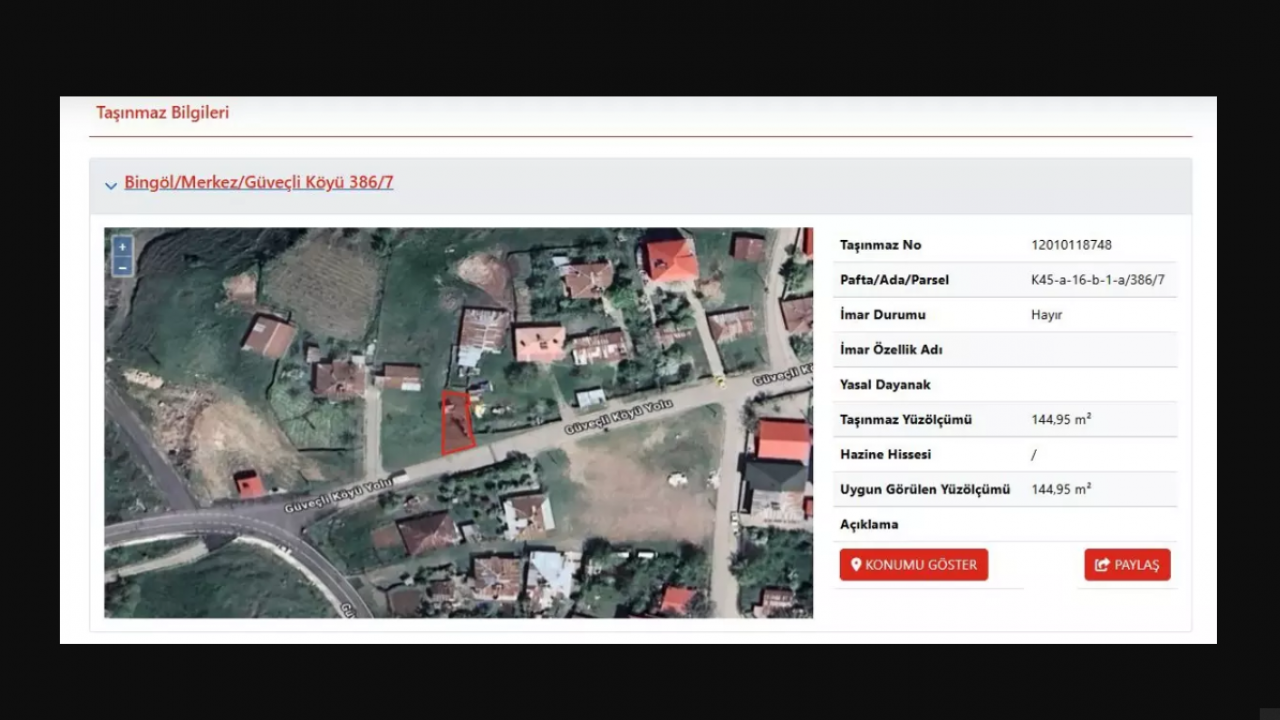Click the Taşınmaz Yüzölçümü value 144,95 m²
The width and height of the screenshot is (1280, 720).
(1061, 419)
